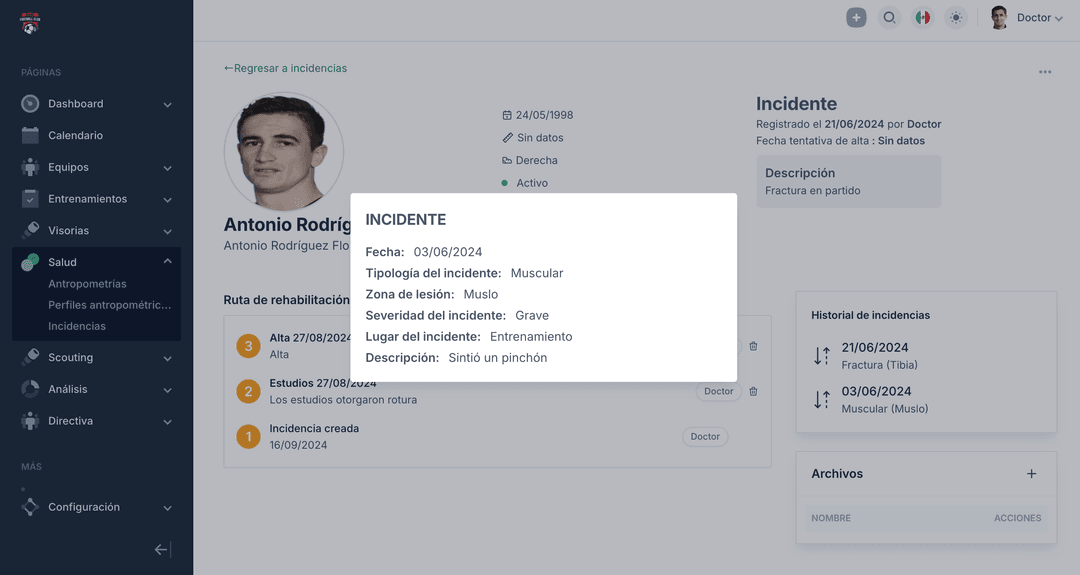Viewport: 1080px width, 575px height.
Task: Expand the Entrenamientos menu chevron
Action: pos(167,200)
